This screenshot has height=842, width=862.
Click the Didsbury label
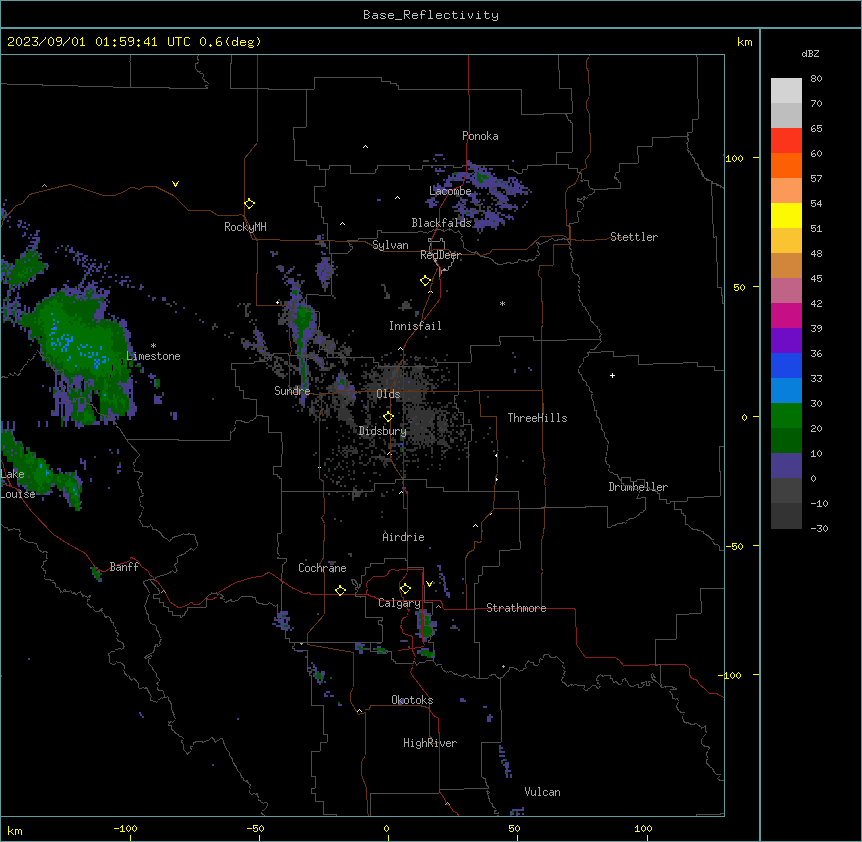point(382,431)
